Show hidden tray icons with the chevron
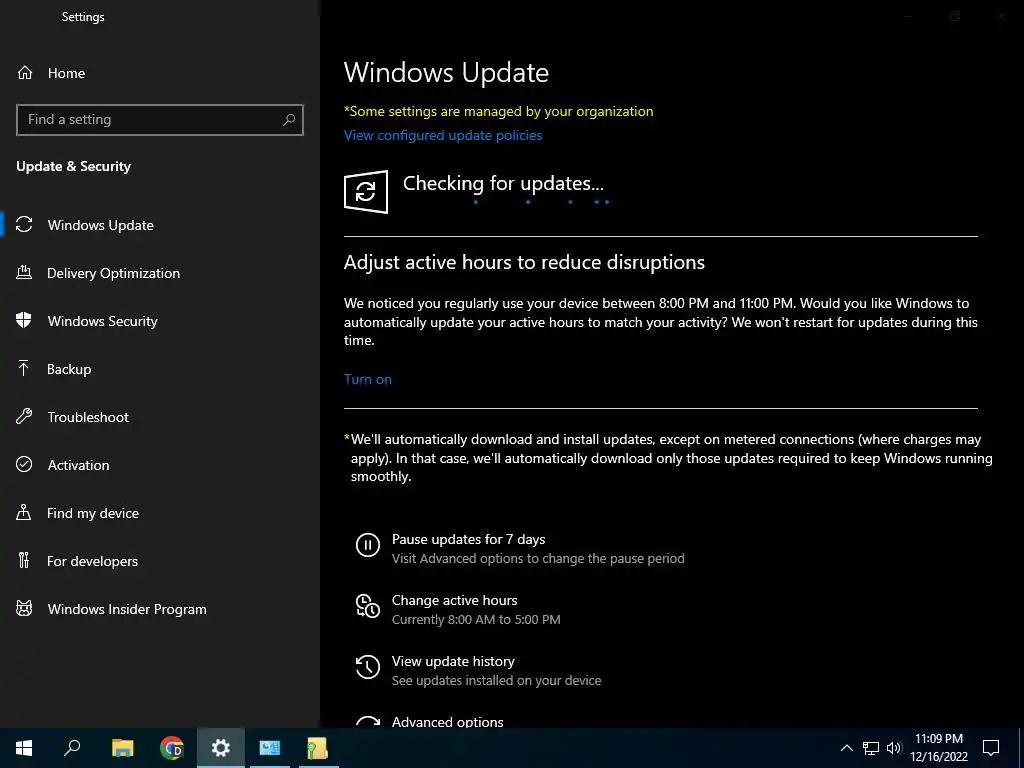1024x768 pixels. pos(846,748)
